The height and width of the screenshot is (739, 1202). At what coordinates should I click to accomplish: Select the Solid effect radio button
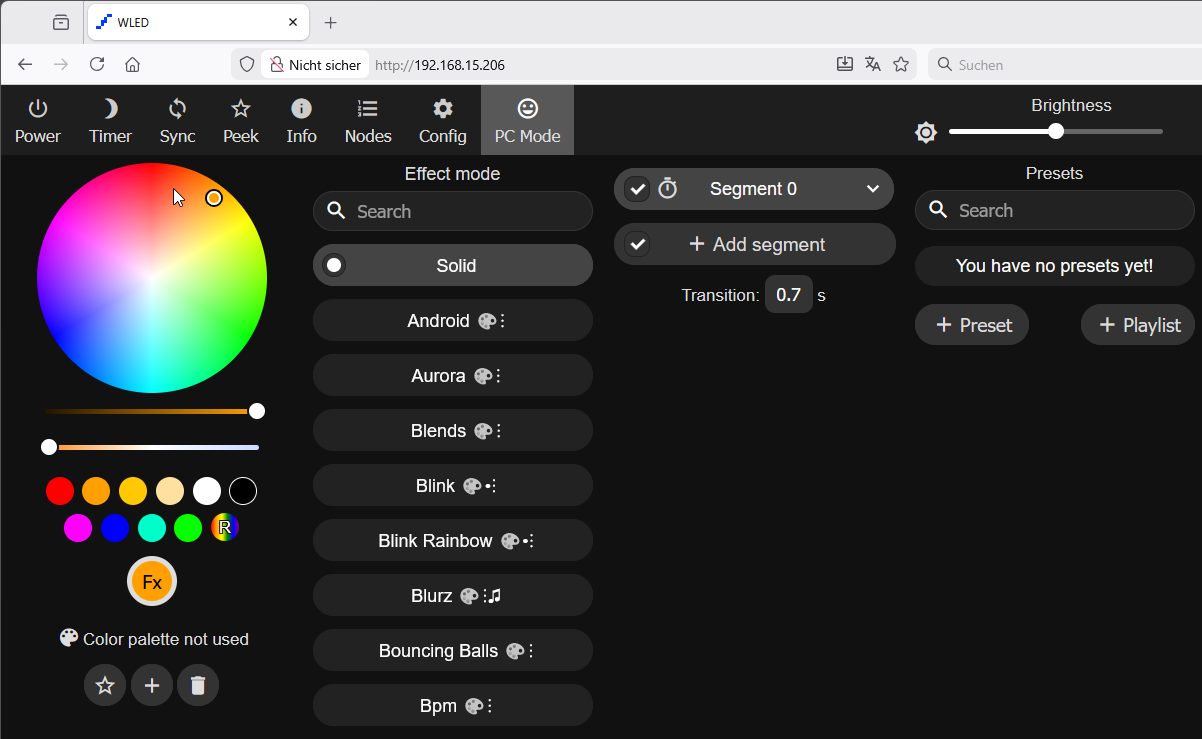click(x=335, y=265)
